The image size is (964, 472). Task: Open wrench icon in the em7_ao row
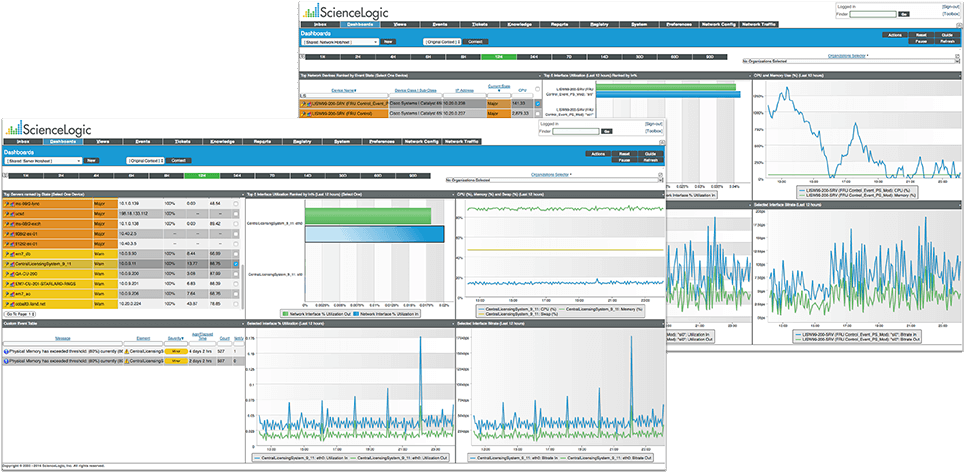pos(7,294)
